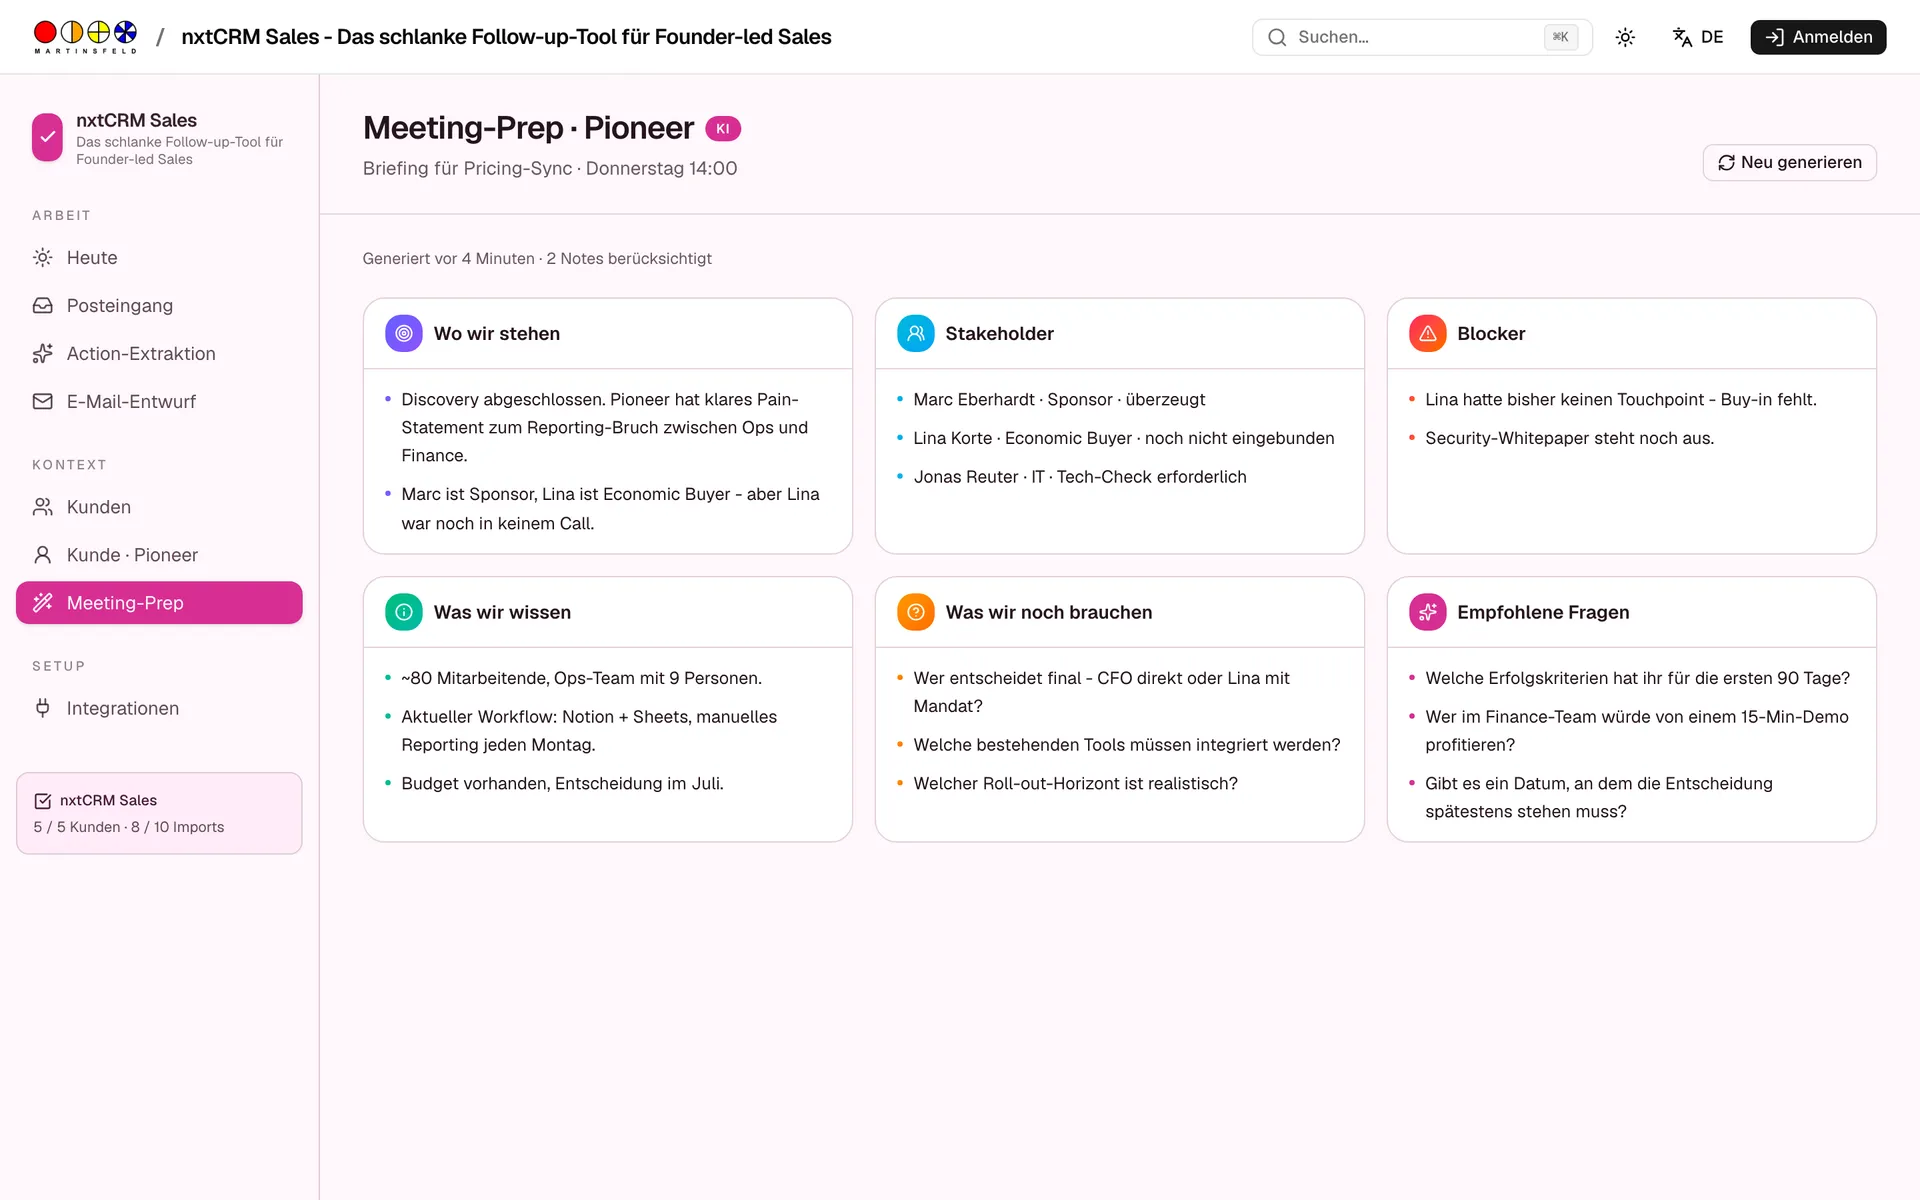Viewport: 1920px width, 1200px height.
Task: Open Kunde · Pioneer in the sidebar
Action: 159,555
